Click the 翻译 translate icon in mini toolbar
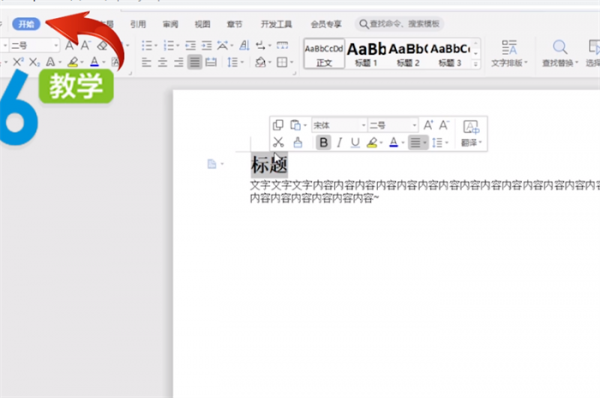Image resolution: width=600 pixels, height=398 pixels. click(471, 134)
